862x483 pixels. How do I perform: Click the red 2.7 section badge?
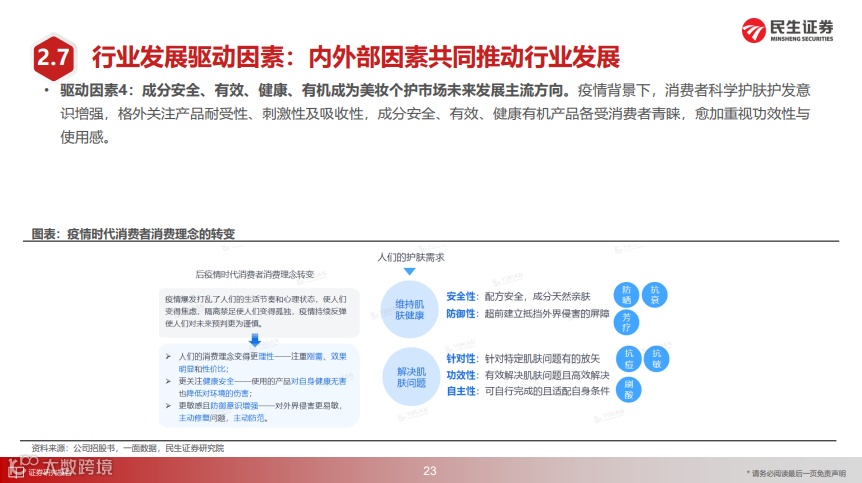coord(53,58)
